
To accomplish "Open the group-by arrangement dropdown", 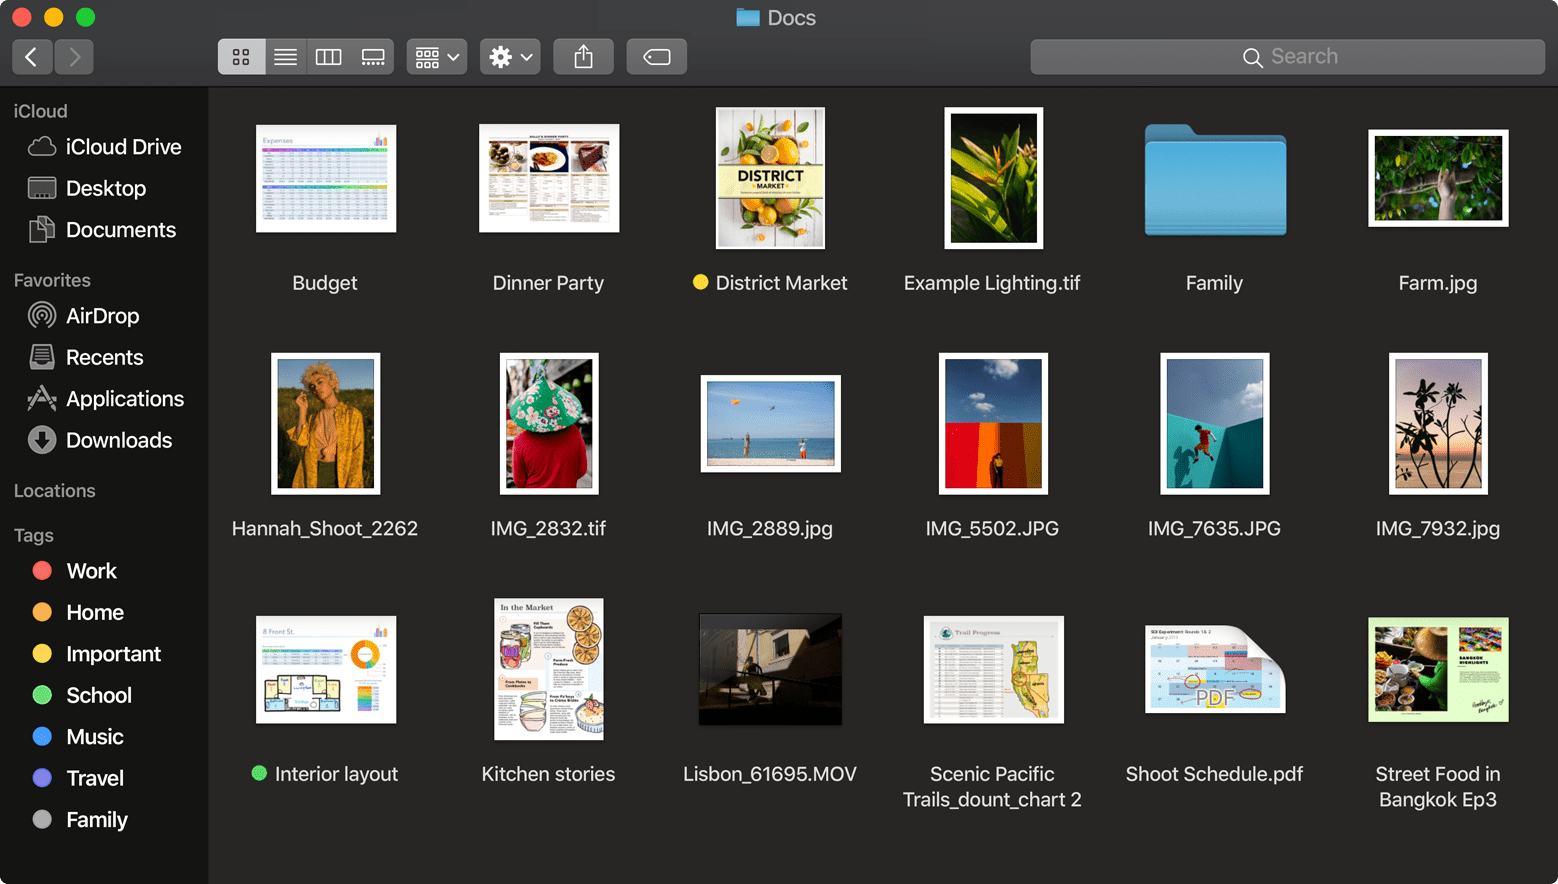I will [437, 57].
